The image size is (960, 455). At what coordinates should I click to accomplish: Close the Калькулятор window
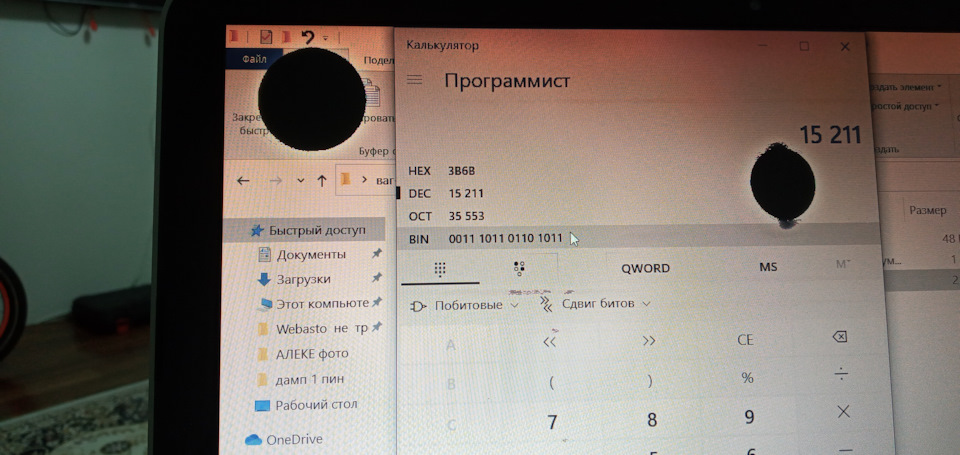point(845,46)
